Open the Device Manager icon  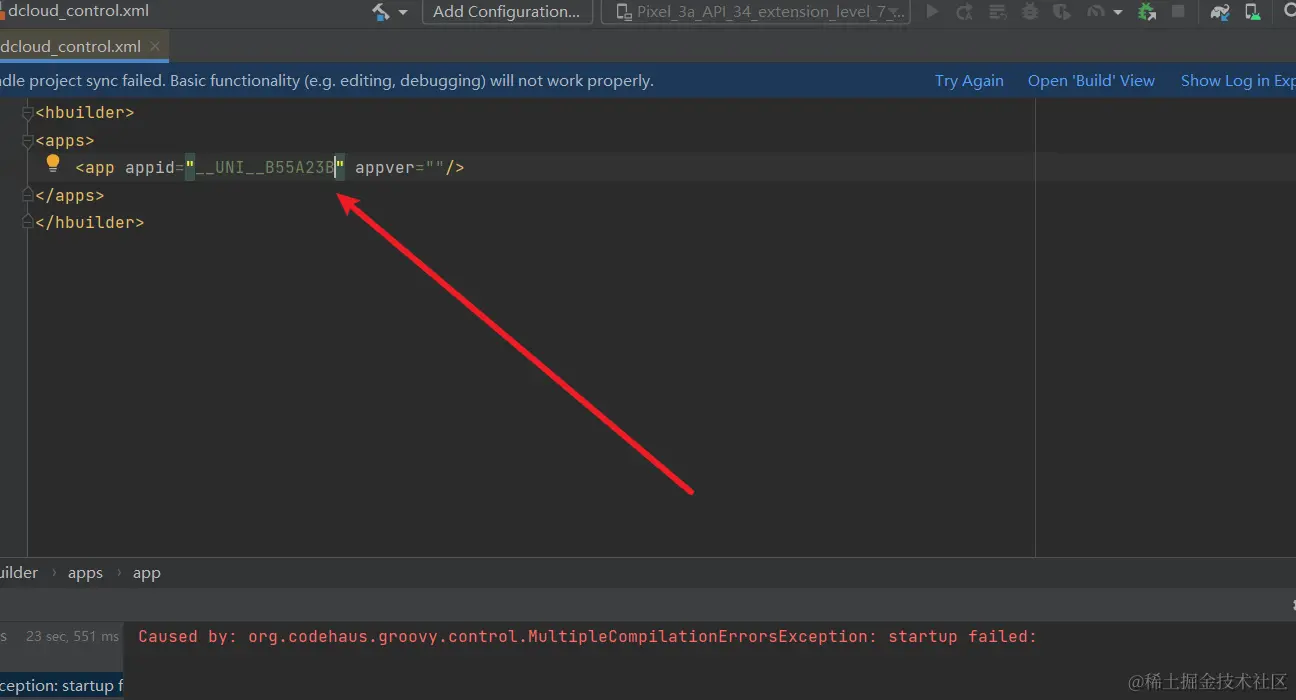[1252, 12]
